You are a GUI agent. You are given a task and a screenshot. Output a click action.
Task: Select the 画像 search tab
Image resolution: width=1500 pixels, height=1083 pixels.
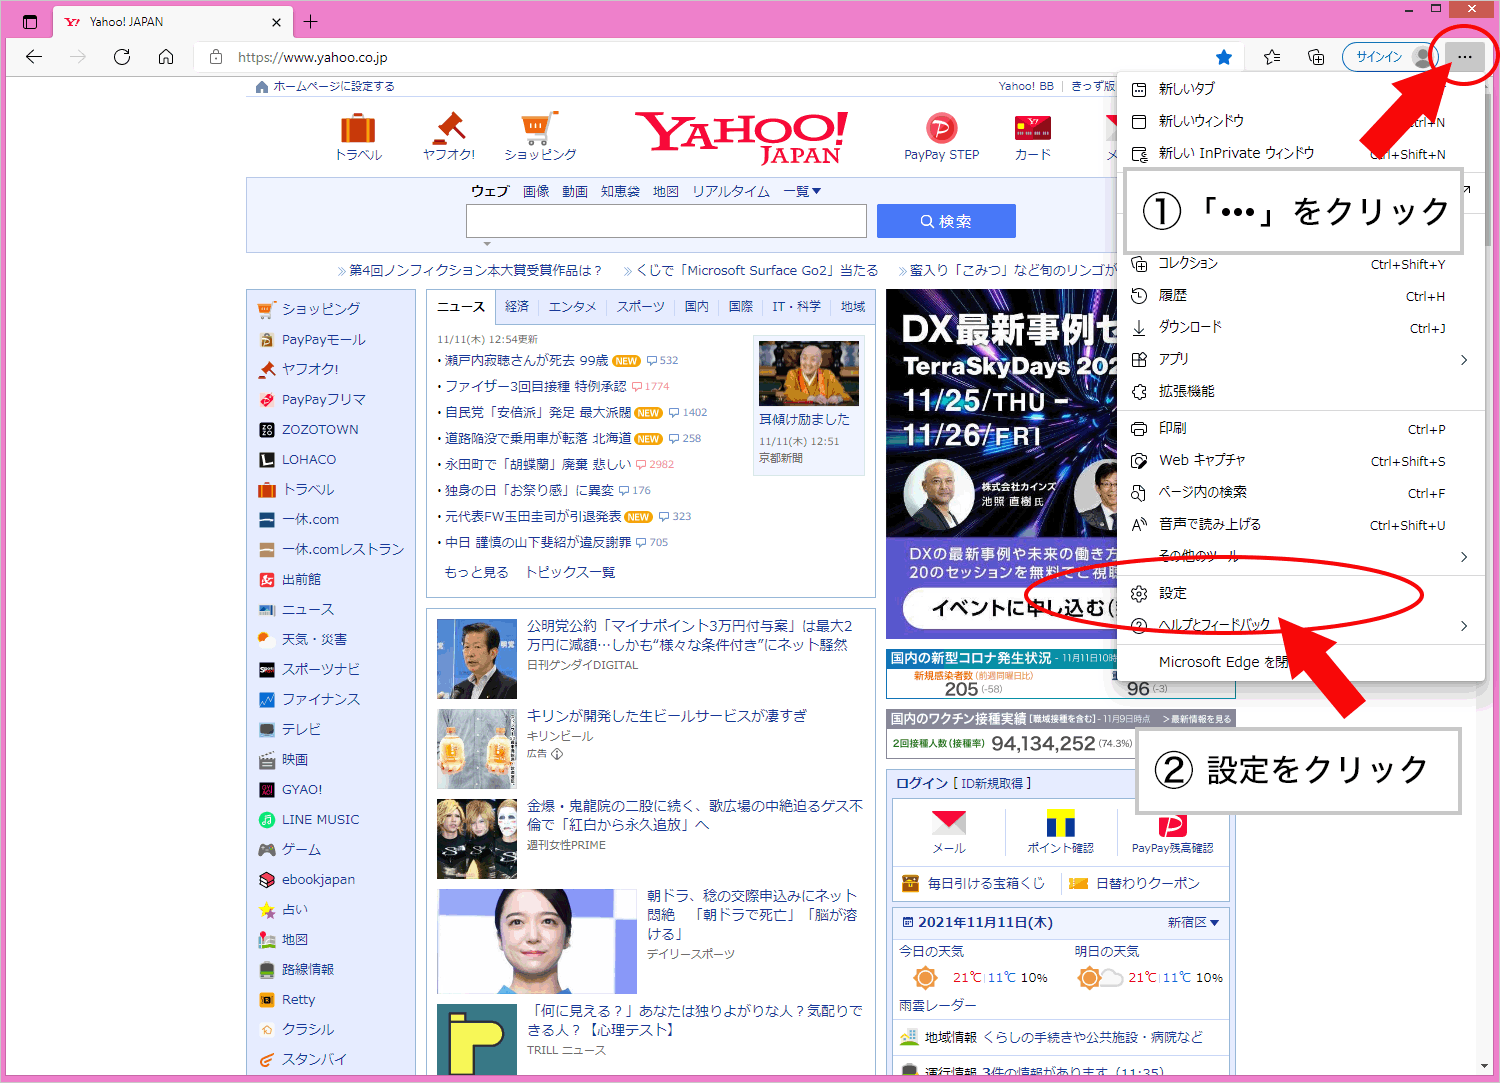pos(536,191)
